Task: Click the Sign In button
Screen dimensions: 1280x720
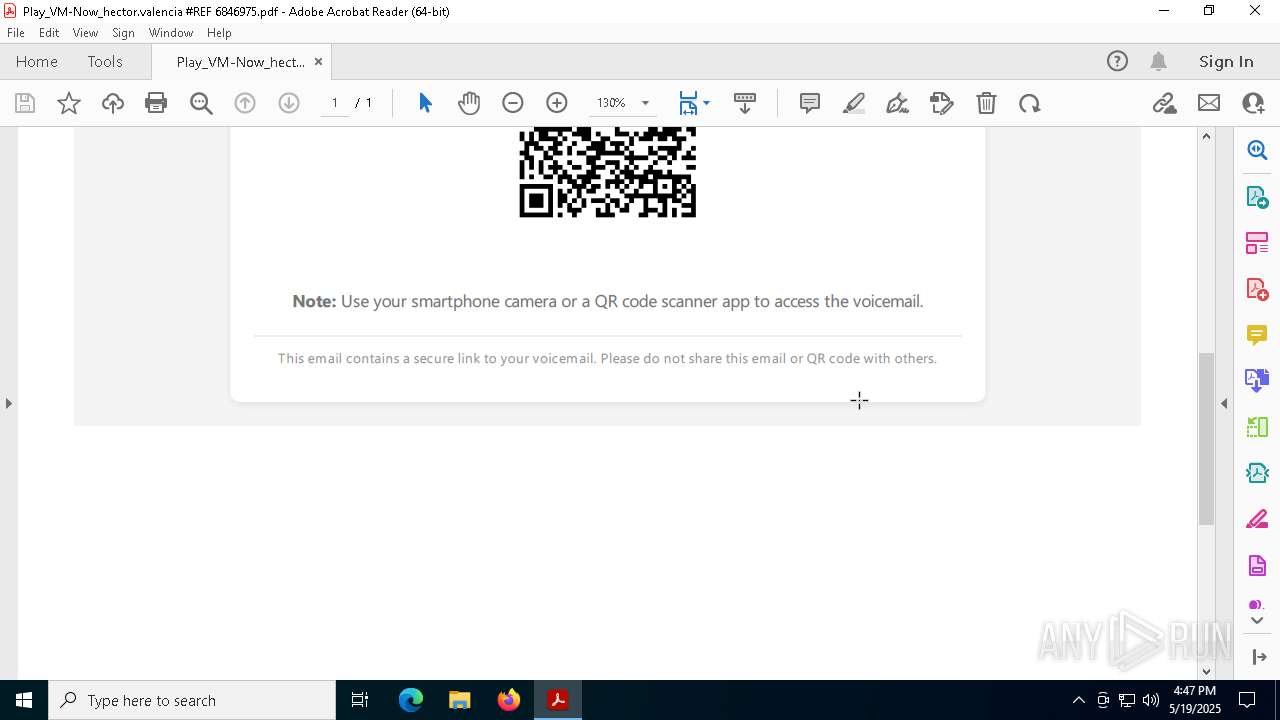Action: (x=1226, y=61)
